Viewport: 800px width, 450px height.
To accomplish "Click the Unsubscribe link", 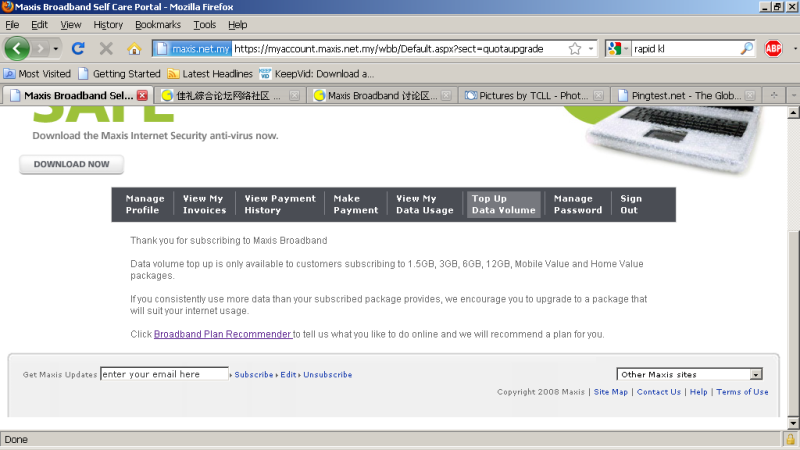I will pyautogui.click(x=328, y=374).
